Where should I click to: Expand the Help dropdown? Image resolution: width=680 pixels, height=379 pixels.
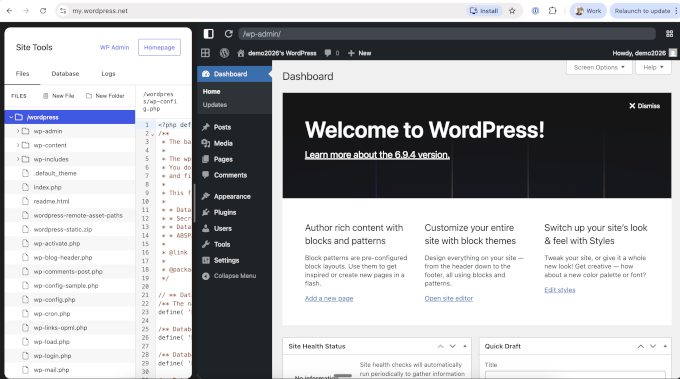click(x=653, y=67)
